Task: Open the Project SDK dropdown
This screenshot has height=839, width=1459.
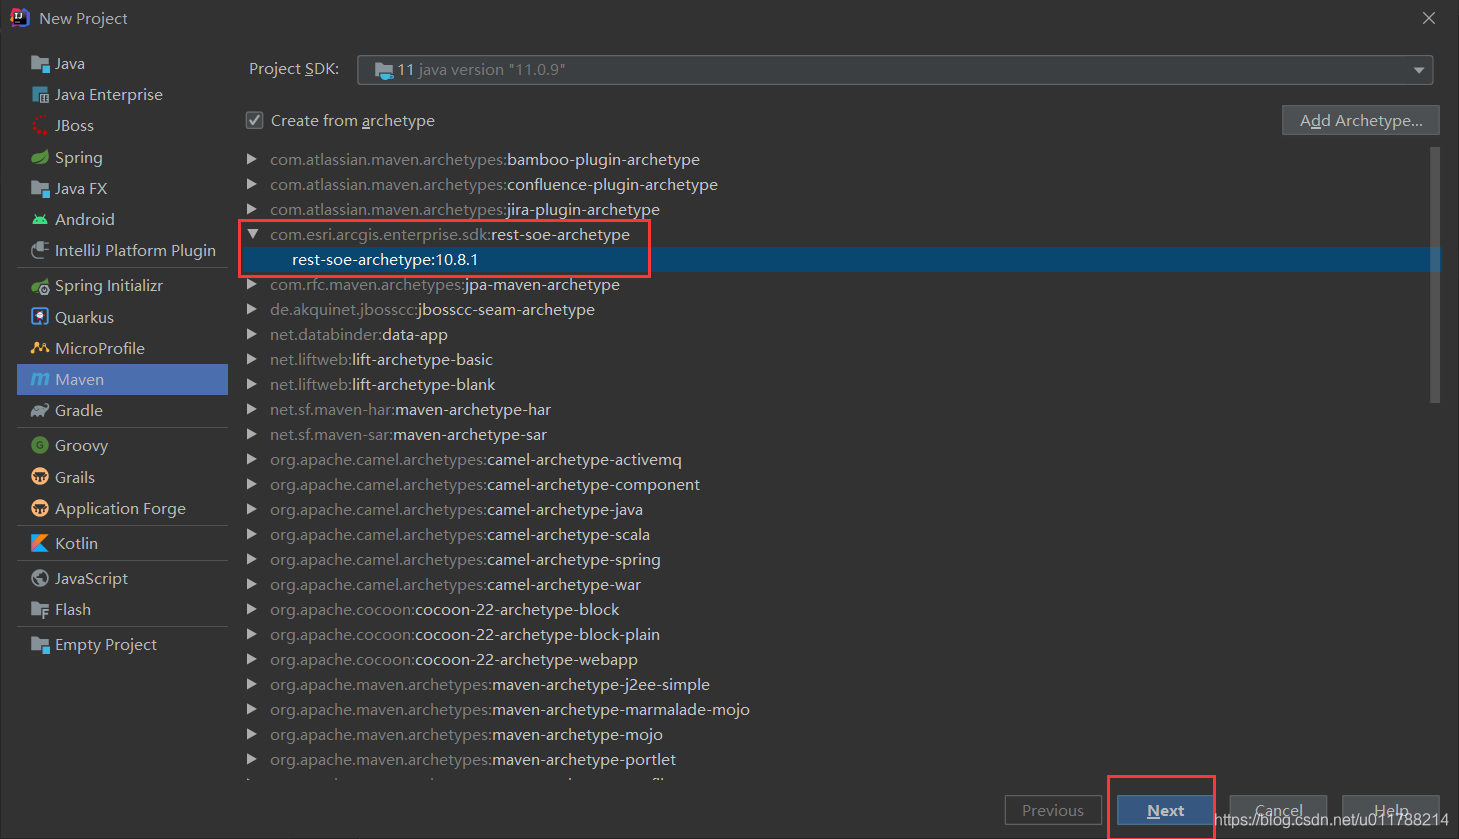Action: 1419,69
